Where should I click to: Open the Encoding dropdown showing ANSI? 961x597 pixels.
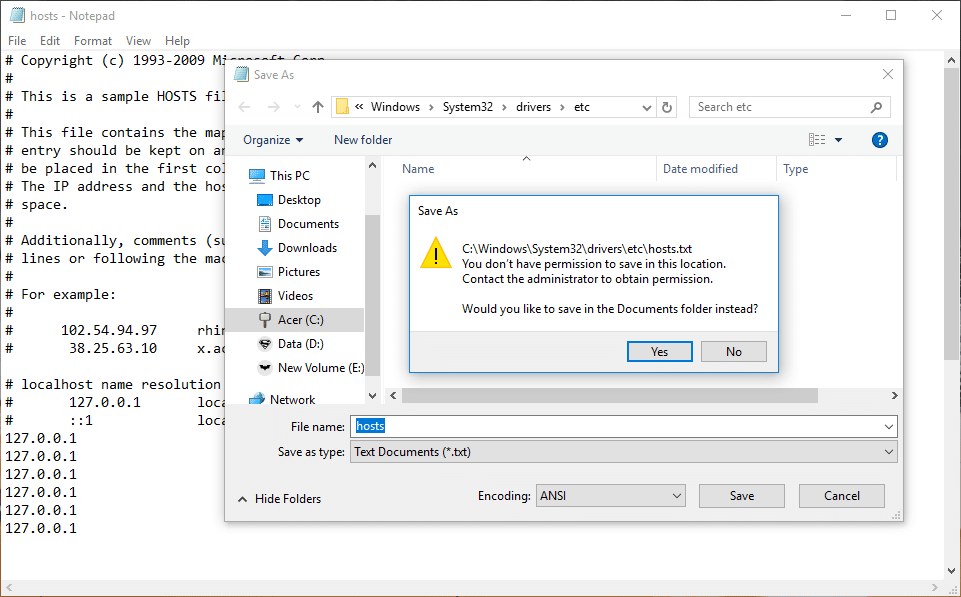610,495
